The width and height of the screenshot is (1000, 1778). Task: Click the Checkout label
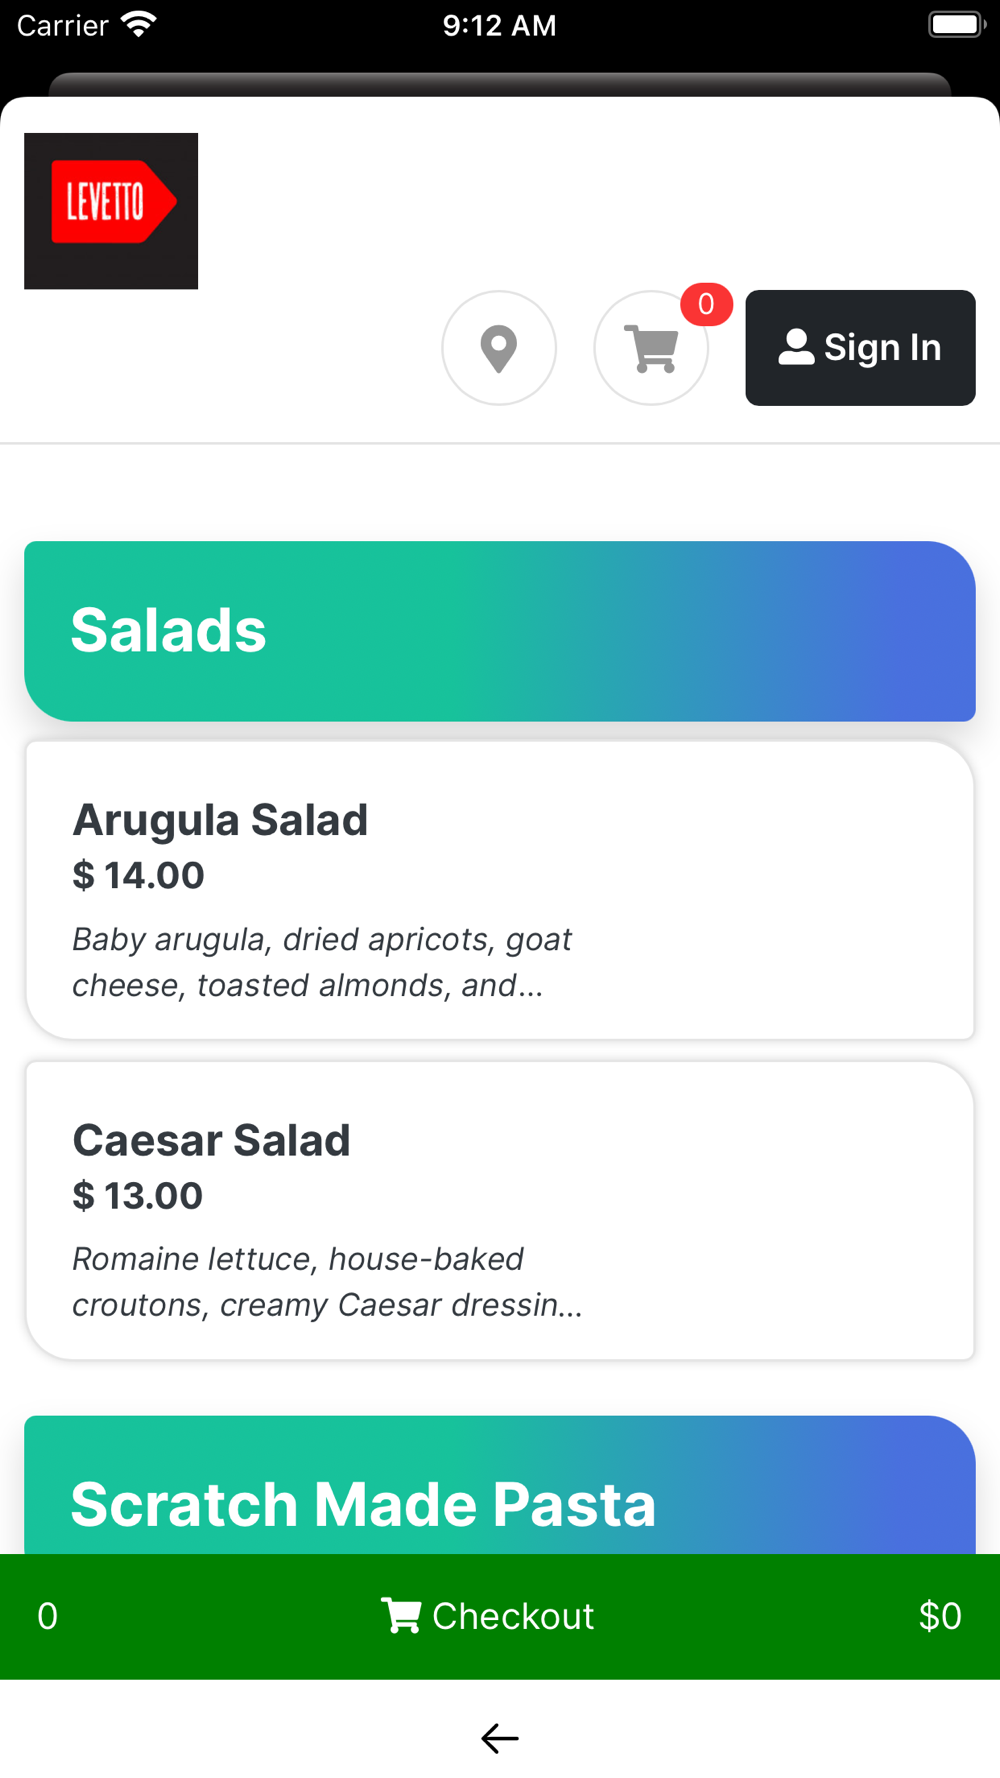point(513,1616)
